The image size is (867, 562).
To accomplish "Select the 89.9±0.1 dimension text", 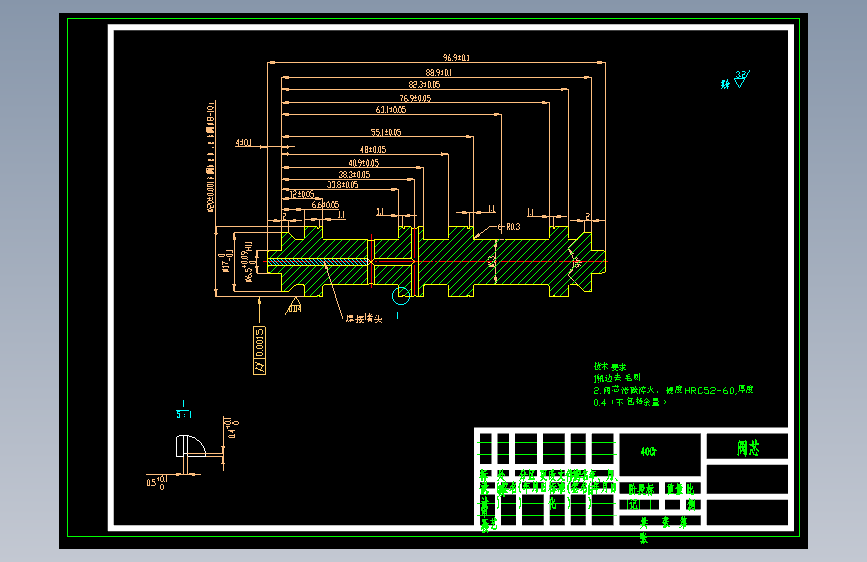I will click(x=438, y=72).
